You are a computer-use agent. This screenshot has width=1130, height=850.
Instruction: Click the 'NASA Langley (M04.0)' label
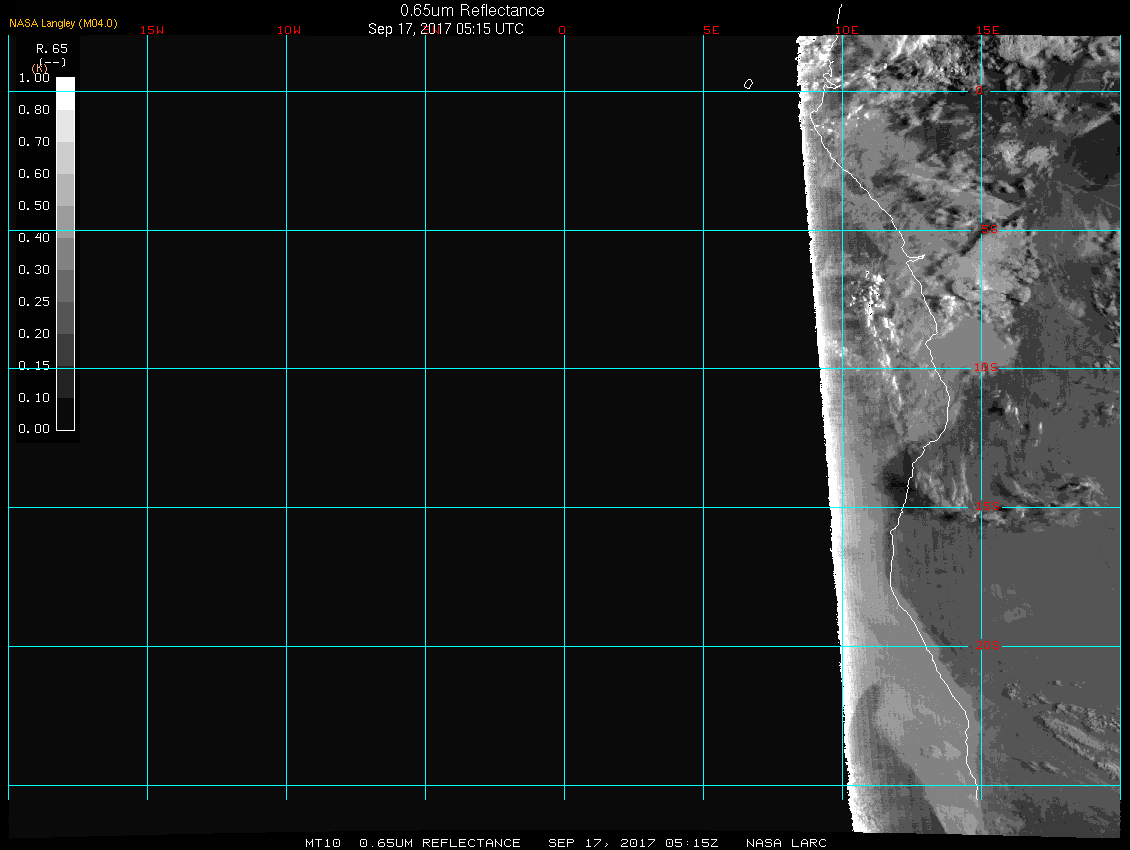63,23
